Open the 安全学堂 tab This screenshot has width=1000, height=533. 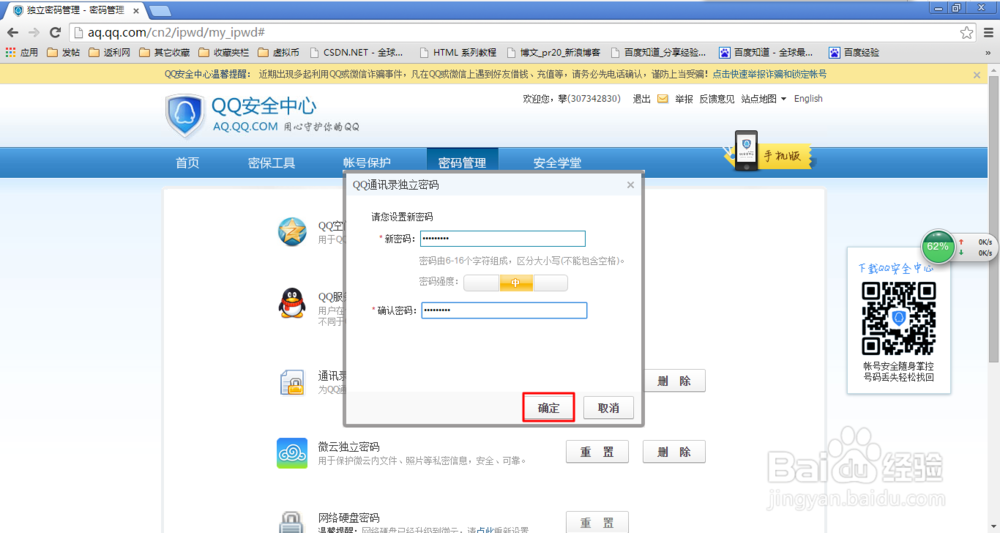(557, 163)
